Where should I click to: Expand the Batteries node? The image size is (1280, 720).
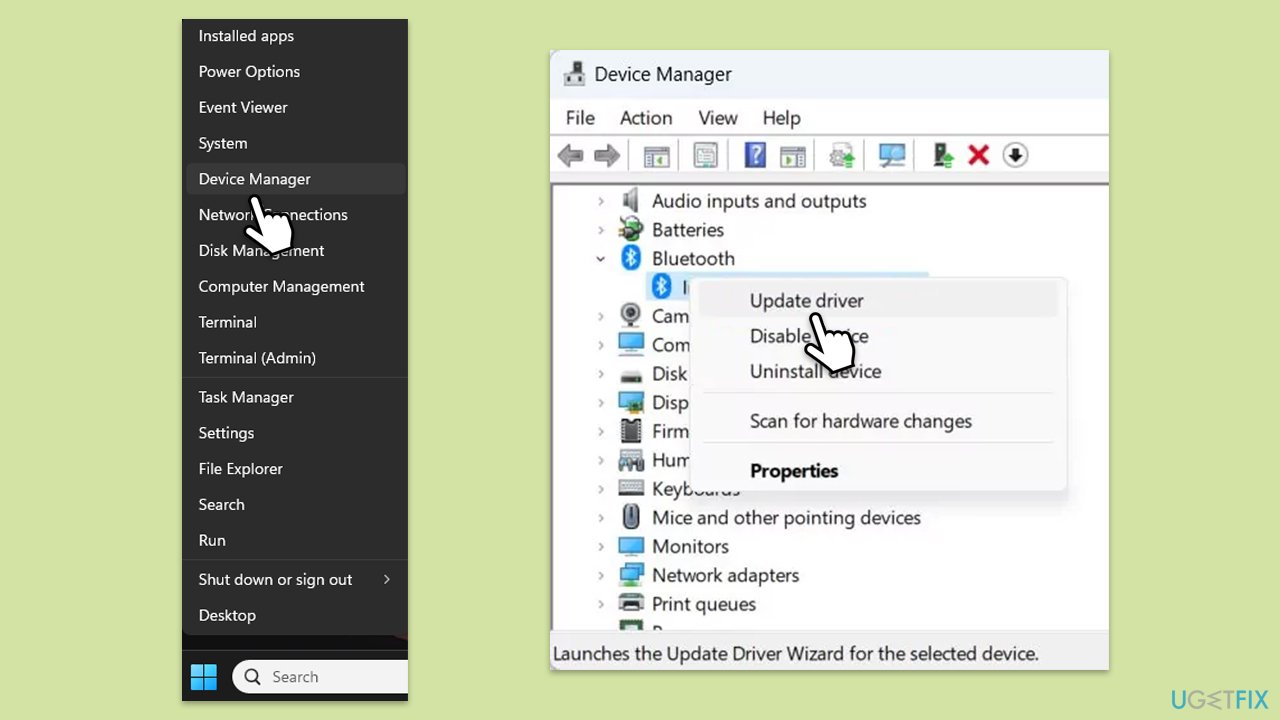601,230
